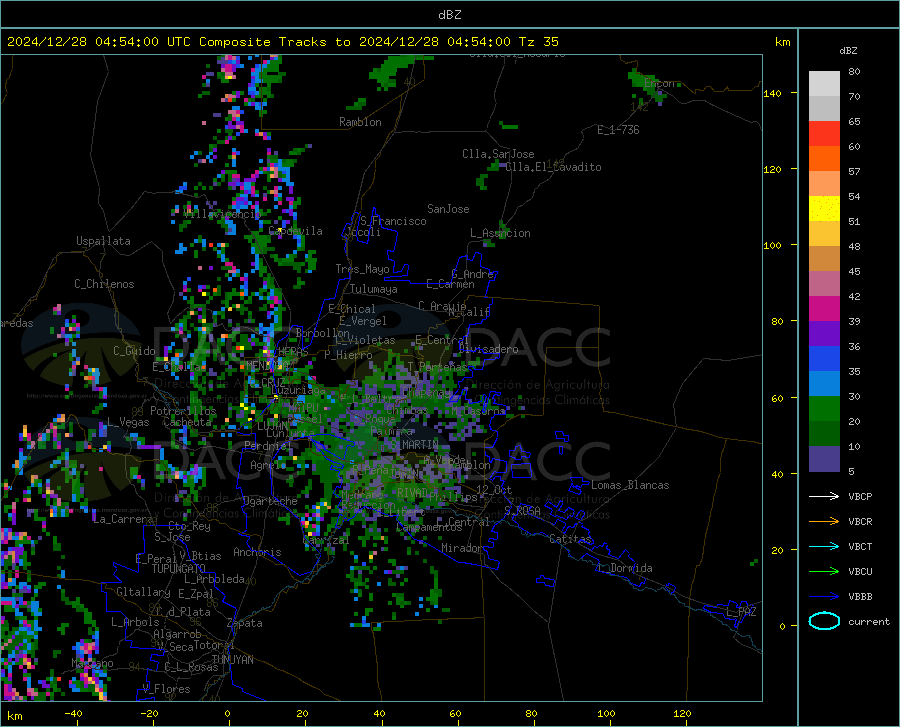
Task: Click the 'V_Flores' map label
Action: (166, 689)
